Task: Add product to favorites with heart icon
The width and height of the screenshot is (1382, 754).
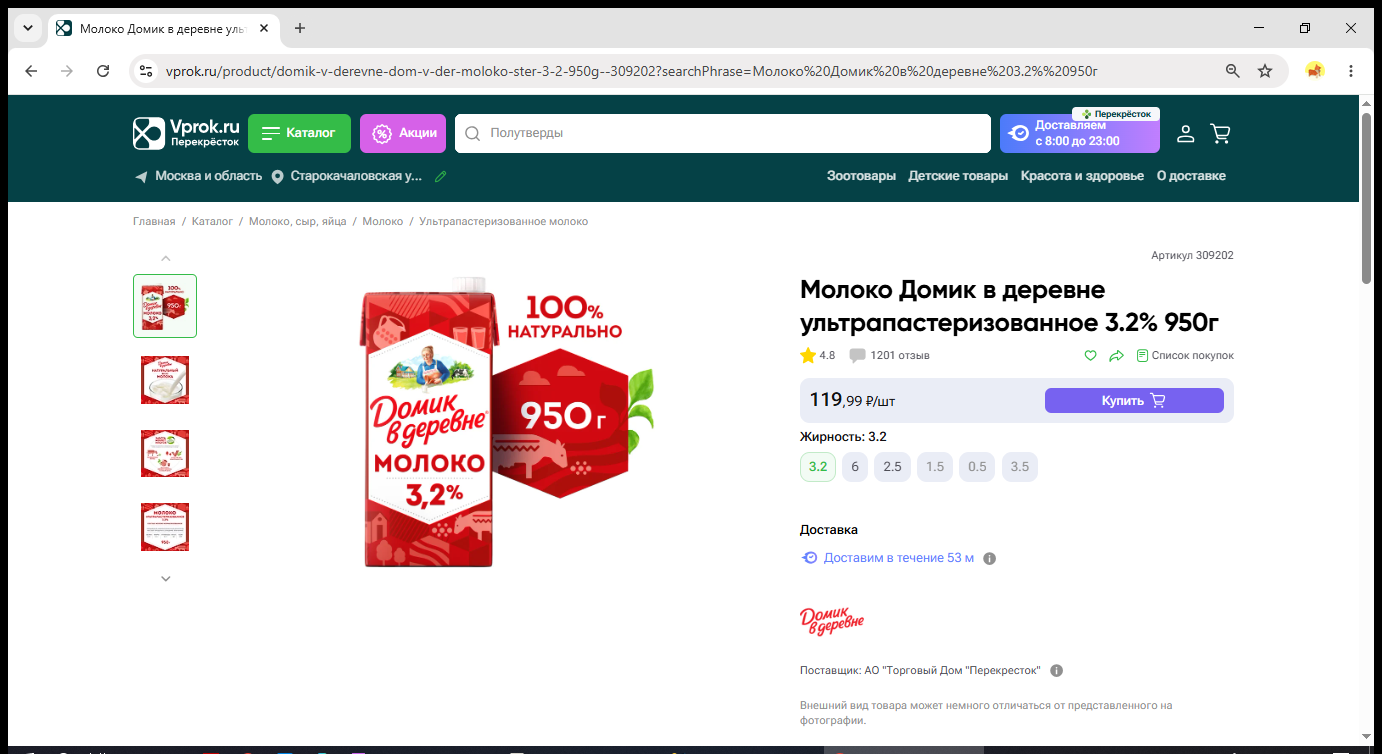Action: tap(1091, 355)
